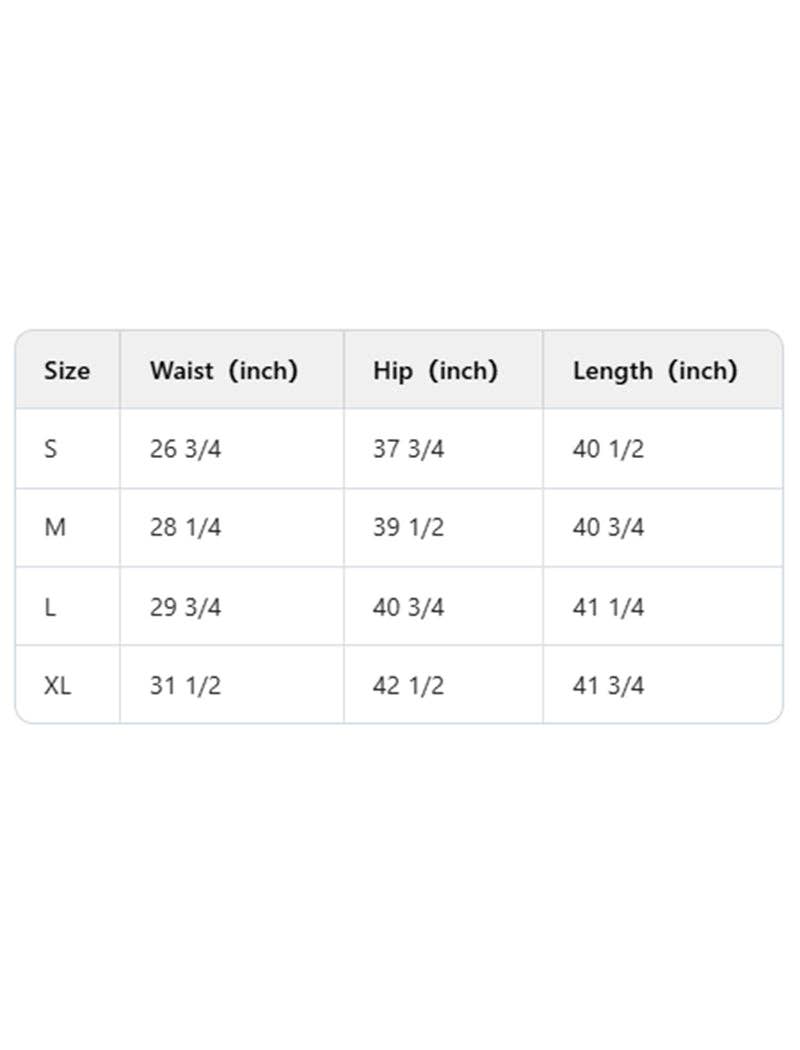This screenshot has width=800, height=1050.
Task: Select the 39 1/2 hip value
Action: click(x=408, y=527)
